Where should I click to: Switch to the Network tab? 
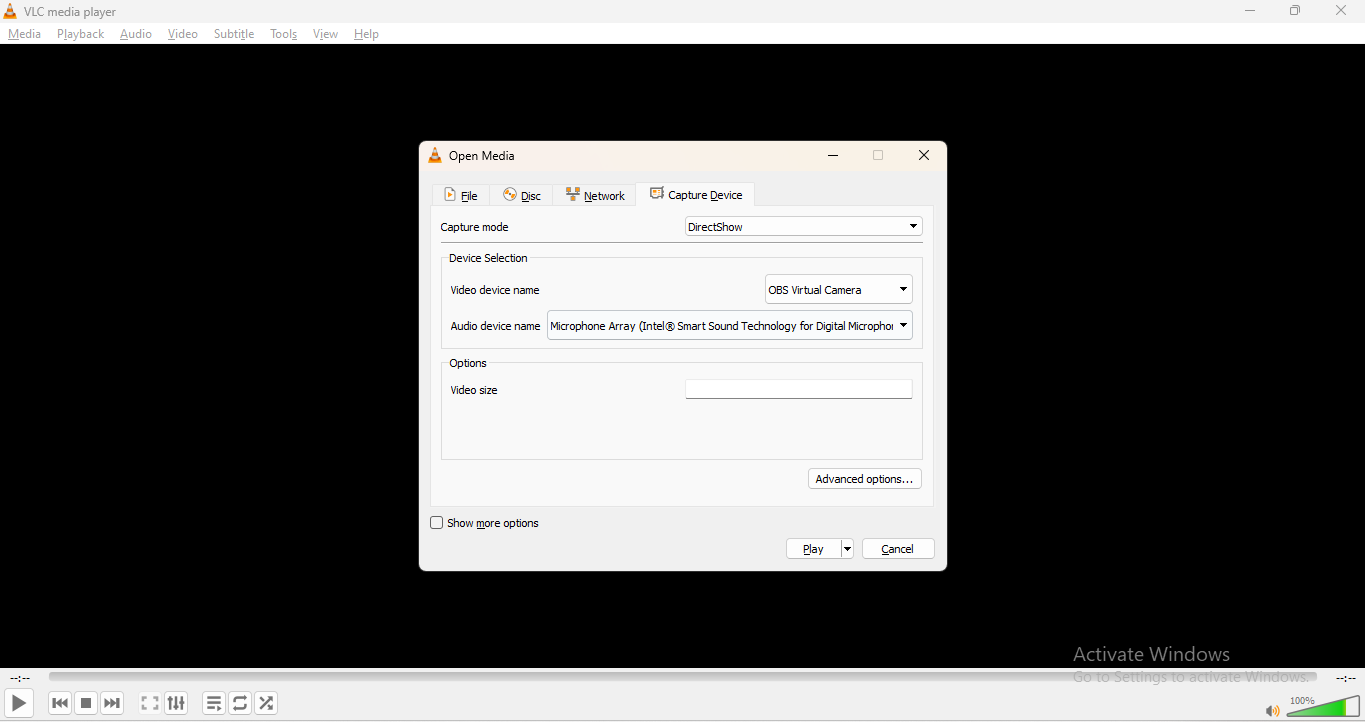tap(595, 196)
